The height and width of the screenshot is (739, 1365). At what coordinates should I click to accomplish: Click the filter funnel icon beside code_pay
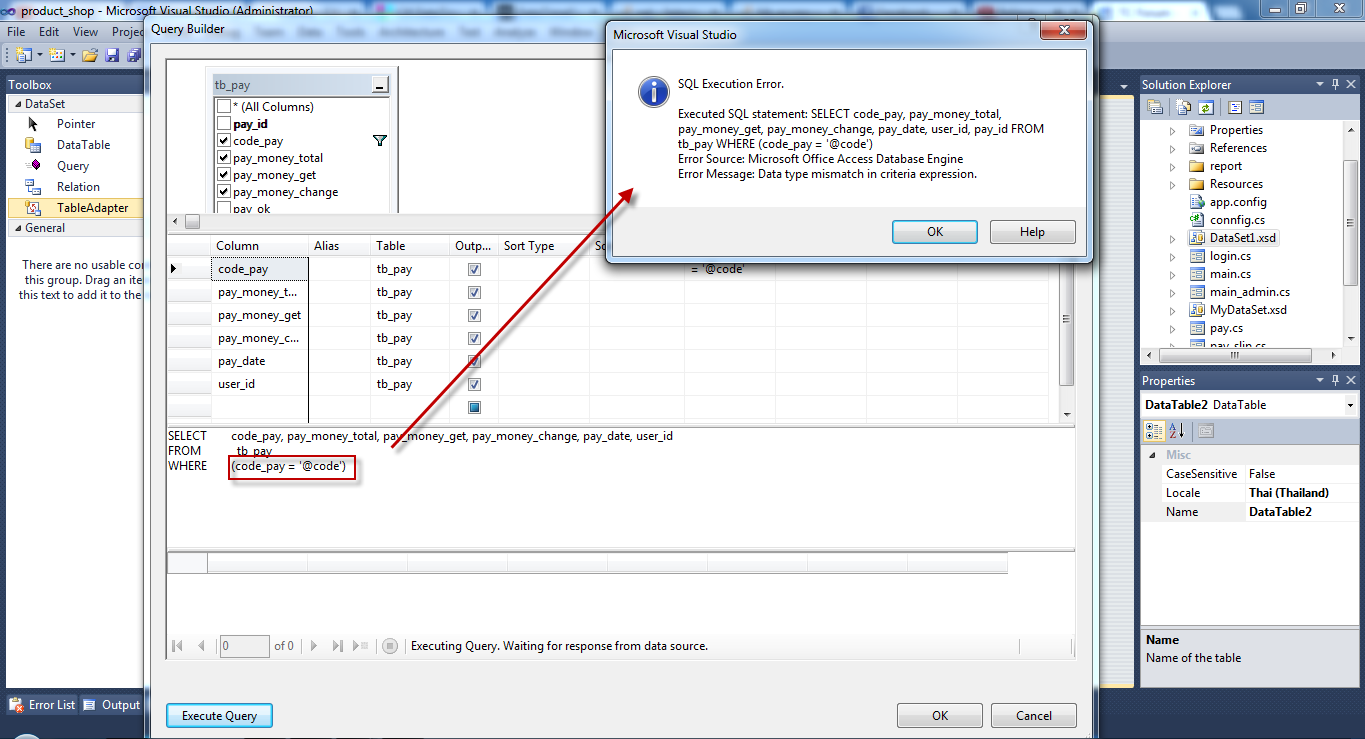(x=380, y=141)
